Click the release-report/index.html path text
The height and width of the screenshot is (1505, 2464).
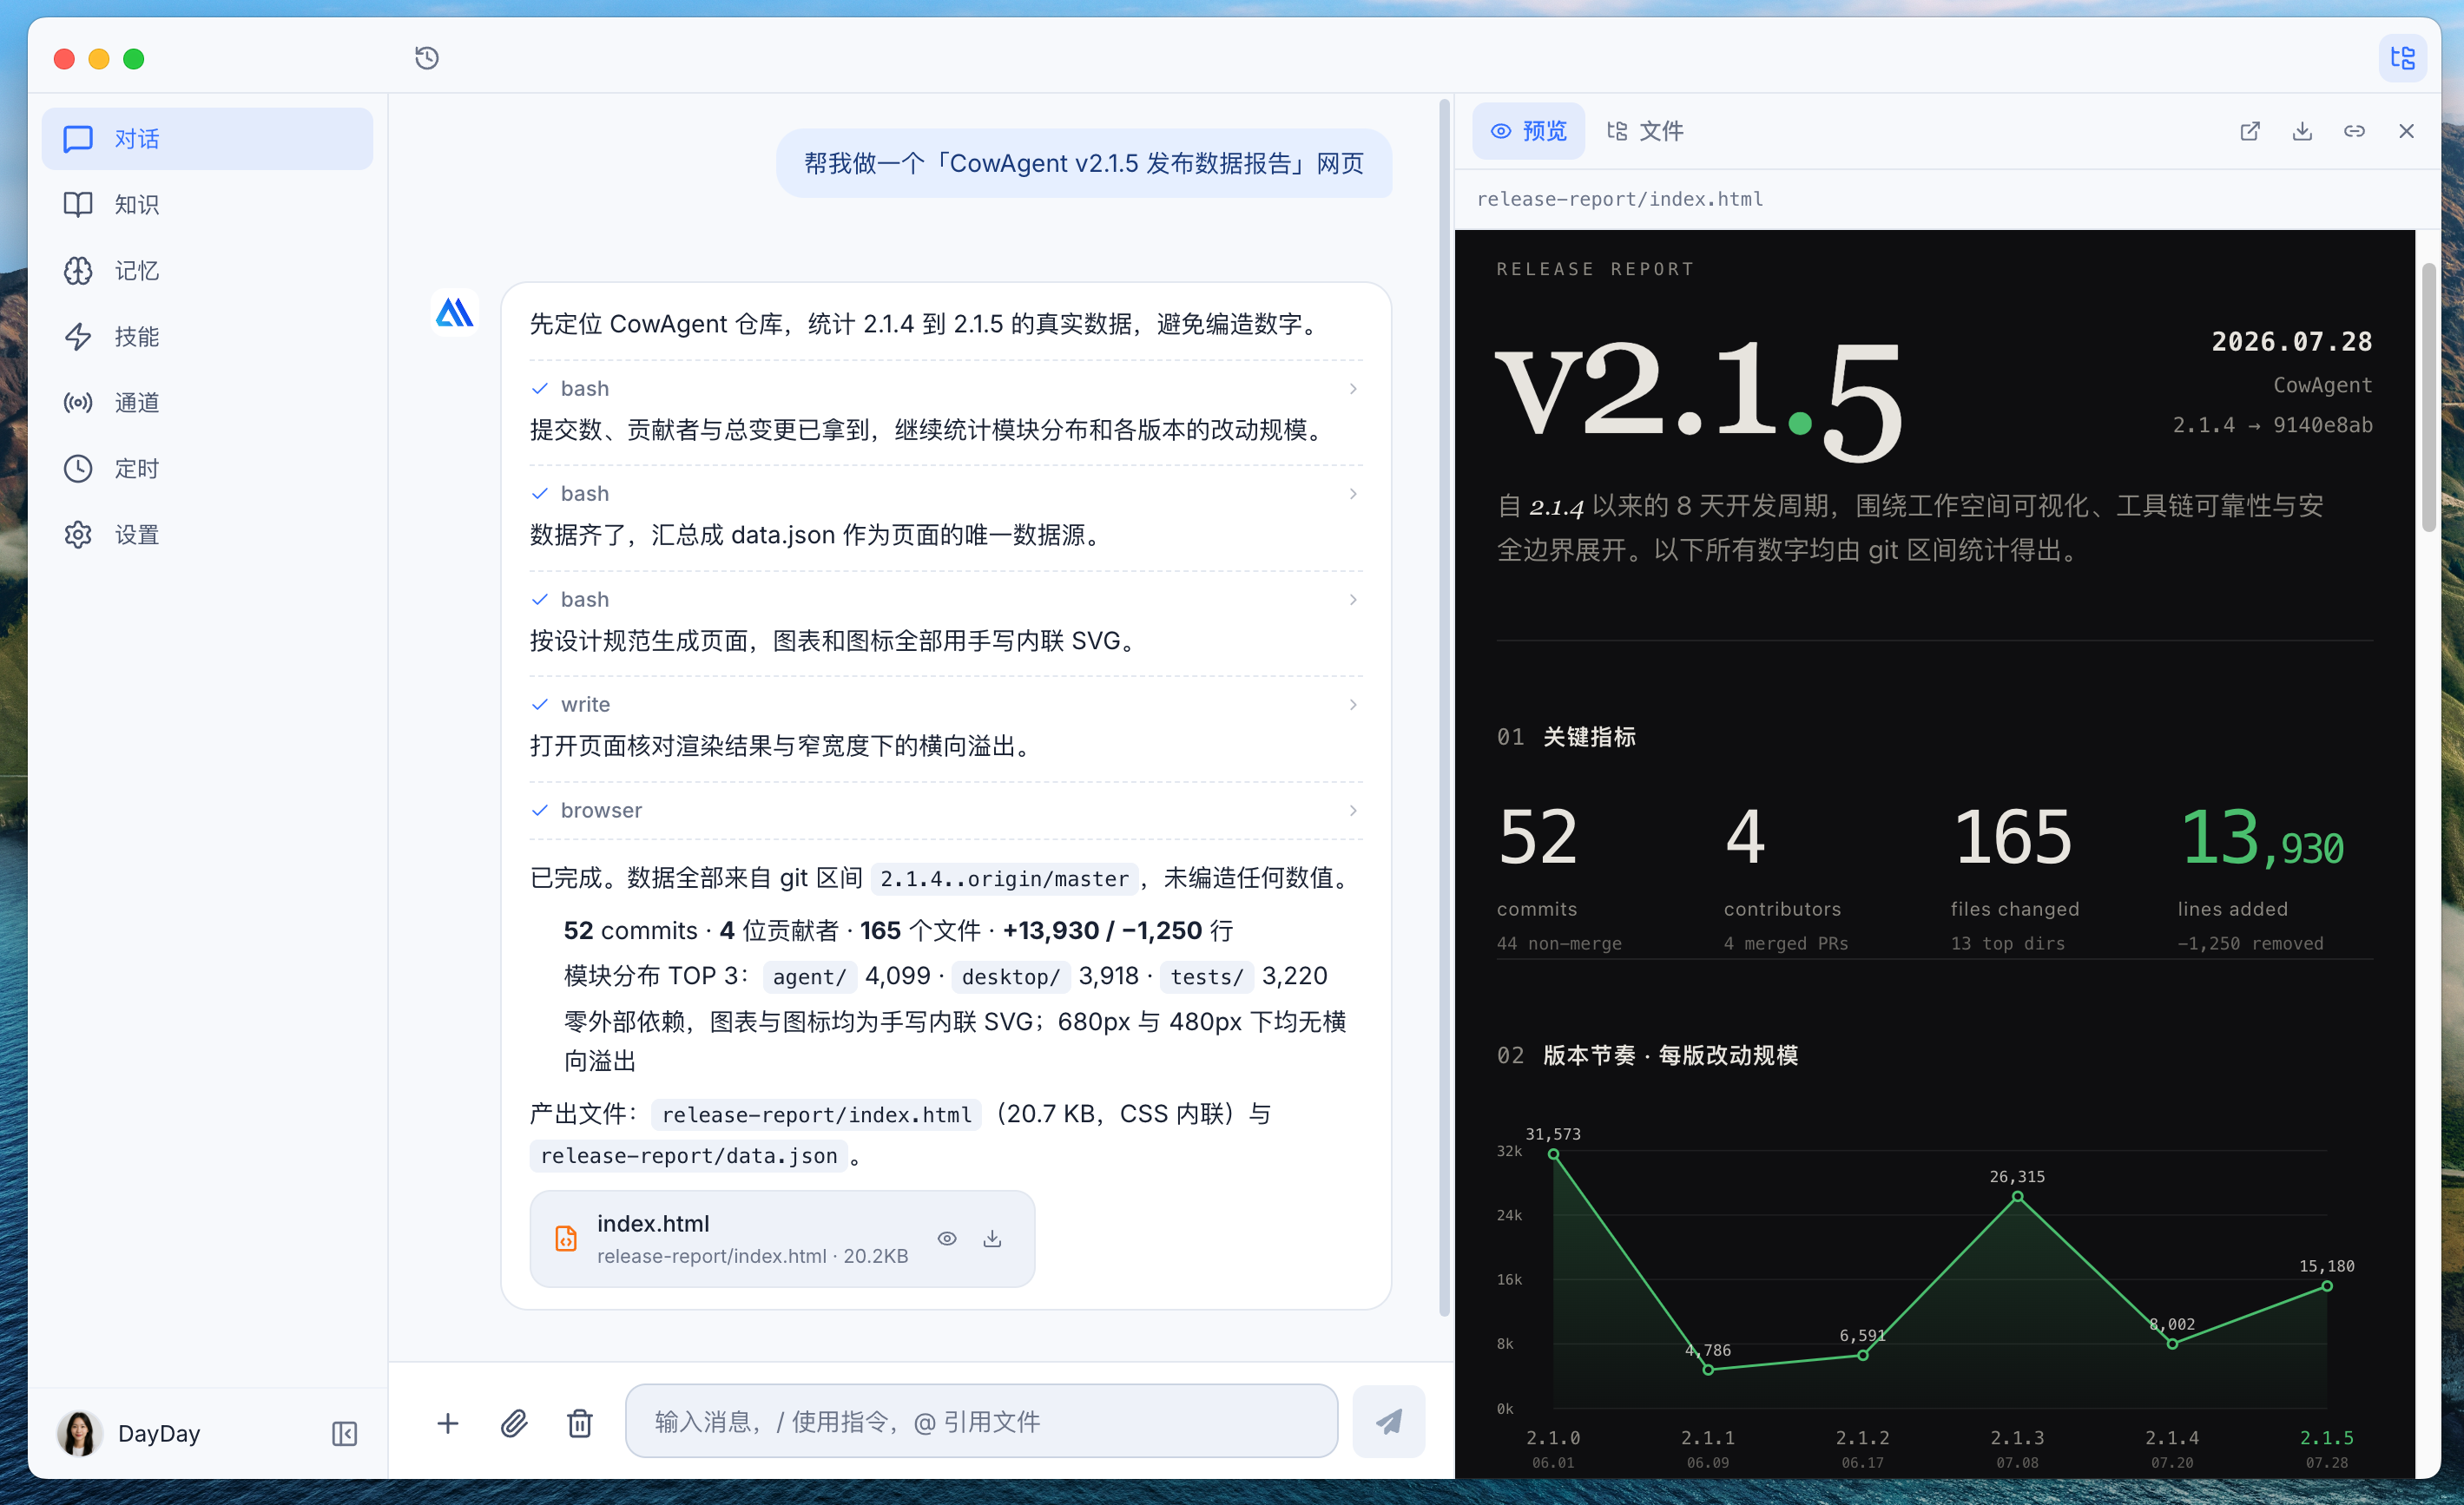tap(1620, 199)
